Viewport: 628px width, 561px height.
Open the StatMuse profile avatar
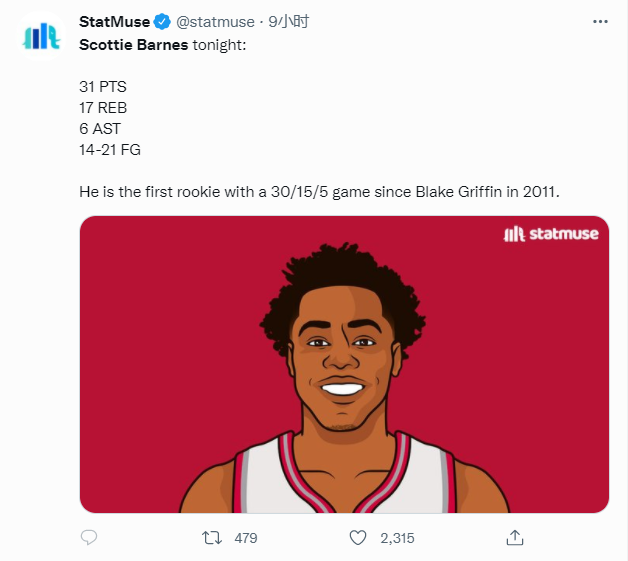pyautogui.click(x=42, y=37)
